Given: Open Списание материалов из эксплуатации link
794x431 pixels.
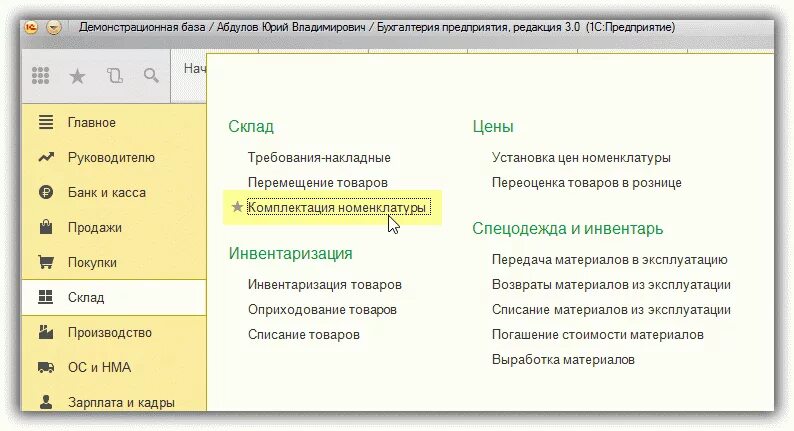Looking at the screenshot, I should click(611, 309).
